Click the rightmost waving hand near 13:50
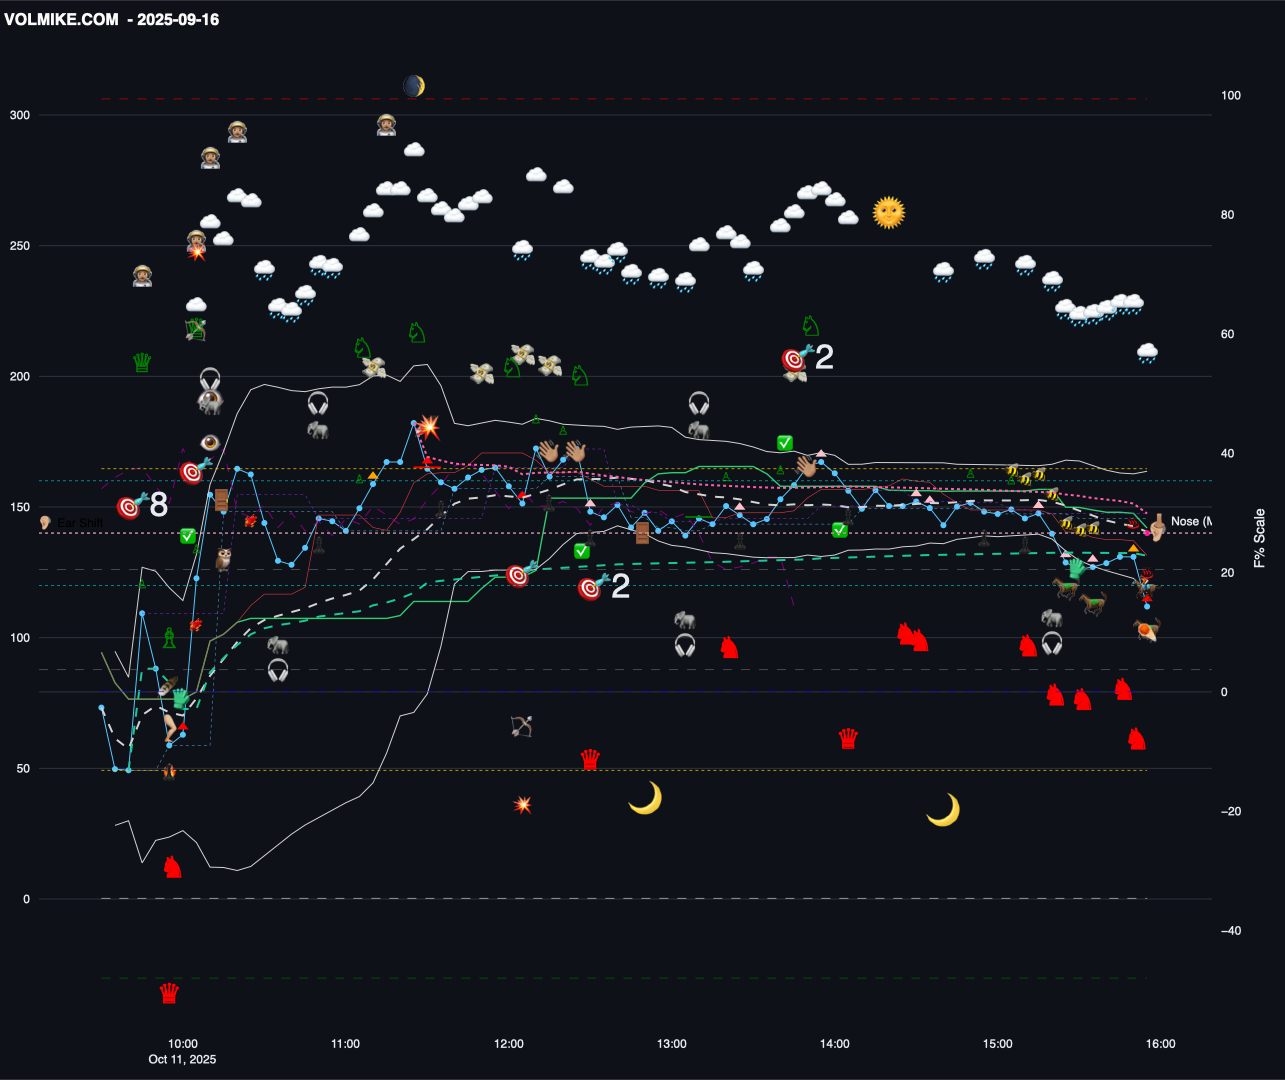Screen dimensions: 1285x1080 tap(806, 466)
